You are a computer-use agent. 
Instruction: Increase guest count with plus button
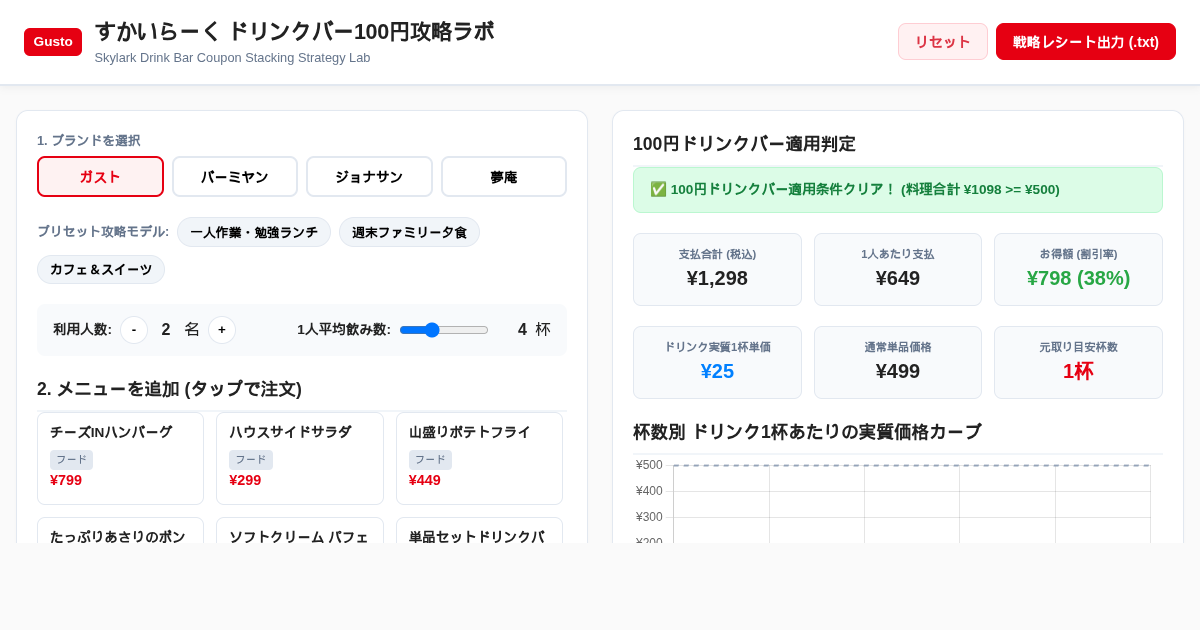222,330
